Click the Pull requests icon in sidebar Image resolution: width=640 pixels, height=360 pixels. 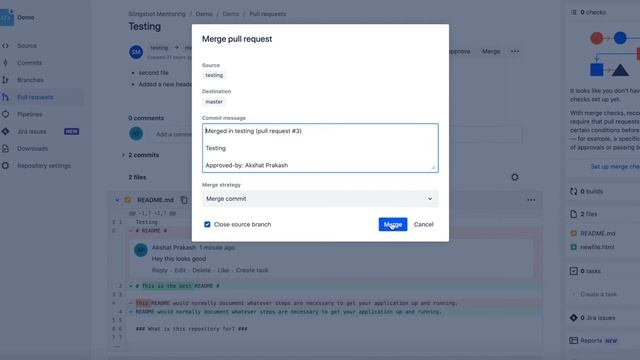5,97
